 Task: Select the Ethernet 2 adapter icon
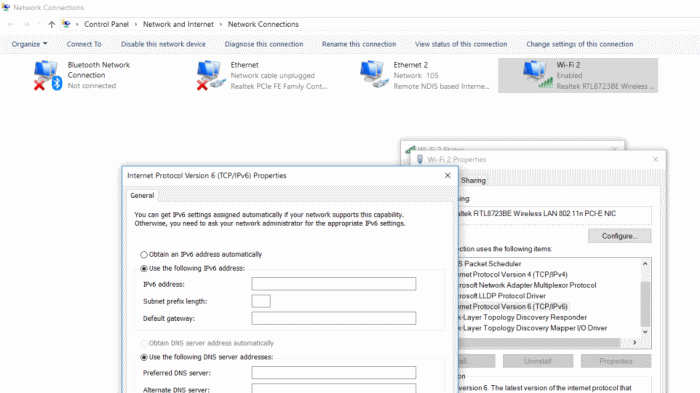pyautogui.click(x=374, y=74)
